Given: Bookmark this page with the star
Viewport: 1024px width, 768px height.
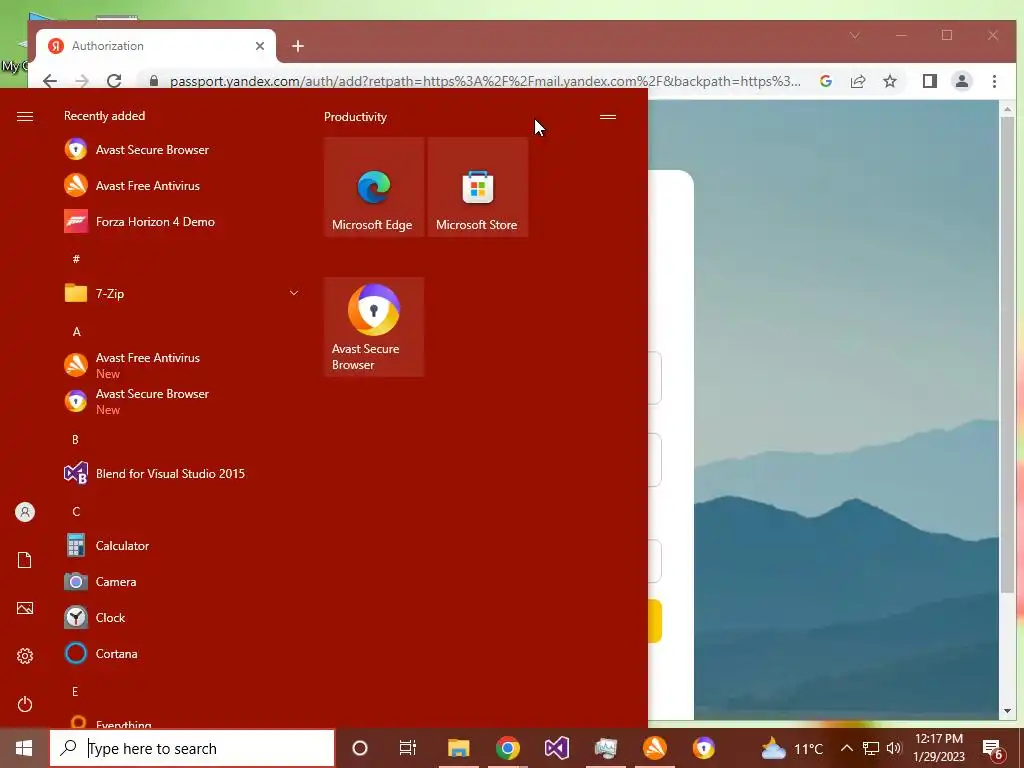Looking at the screenshot, I should (889, 81).
